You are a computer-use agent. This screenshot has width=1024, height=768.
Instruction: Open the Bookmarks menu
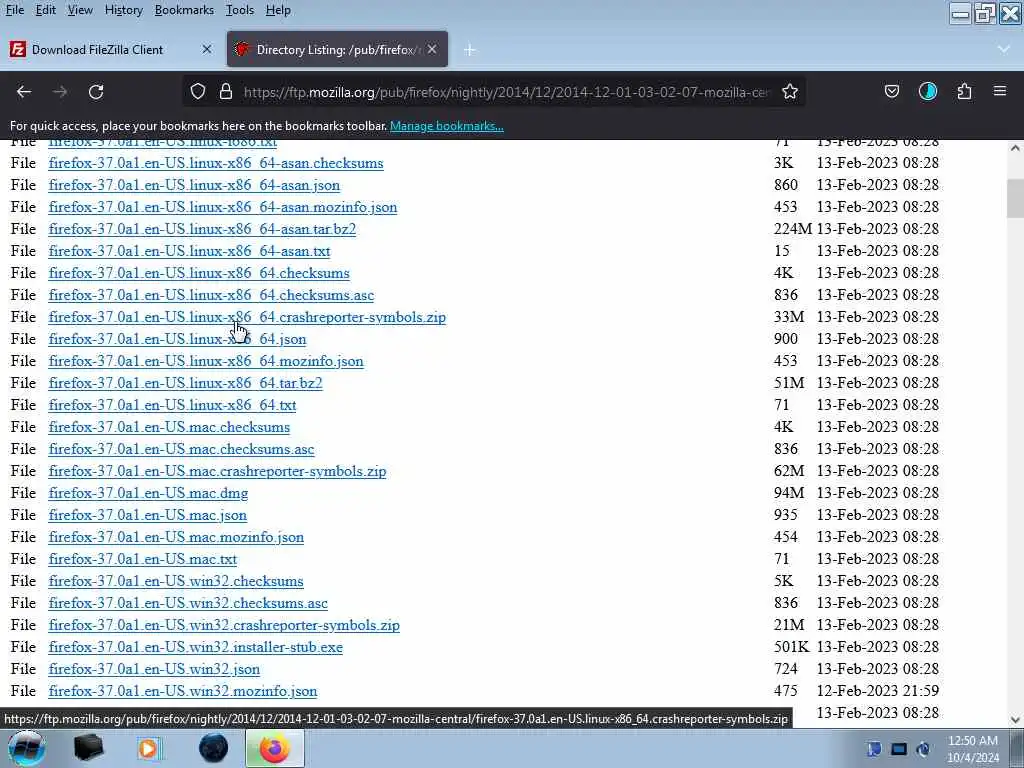184,10
